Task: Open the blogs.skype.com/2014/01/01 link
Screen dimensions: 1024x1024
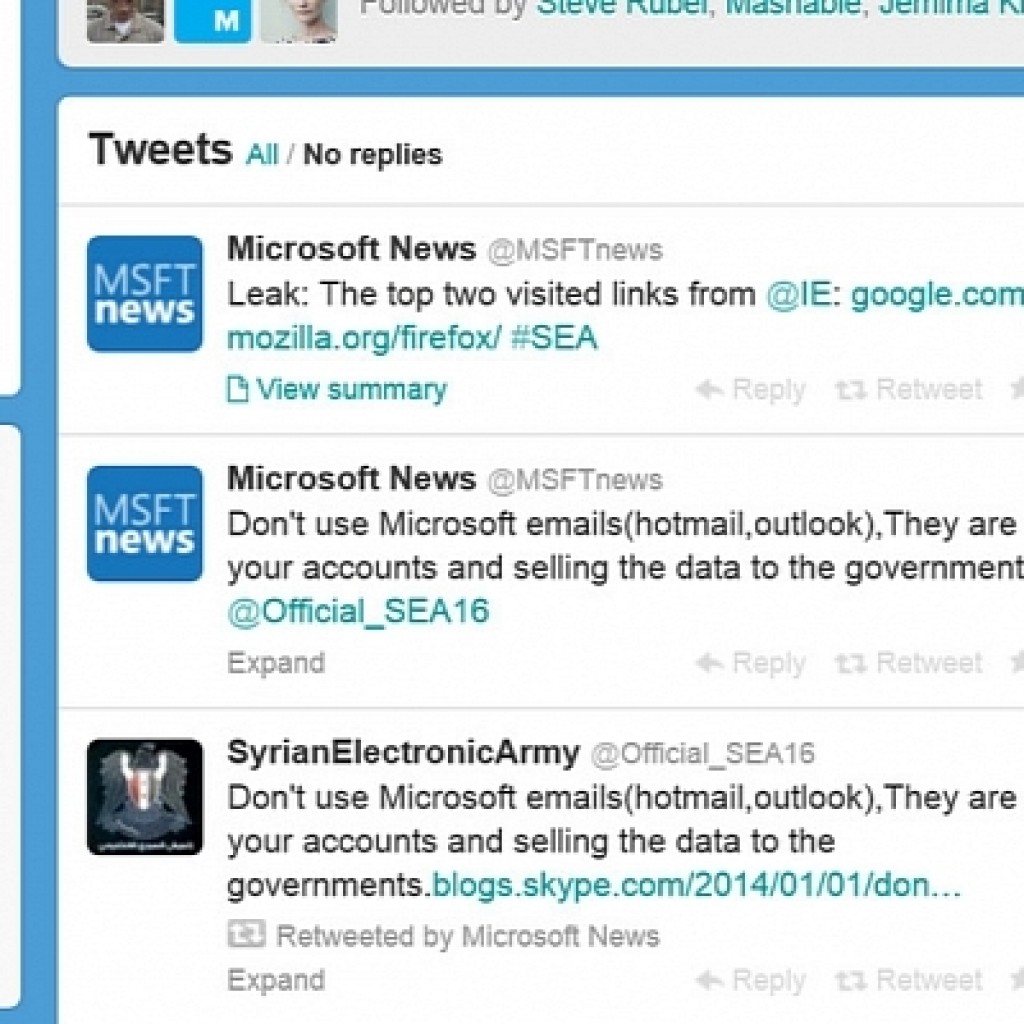Action: [x=696, y=886]
